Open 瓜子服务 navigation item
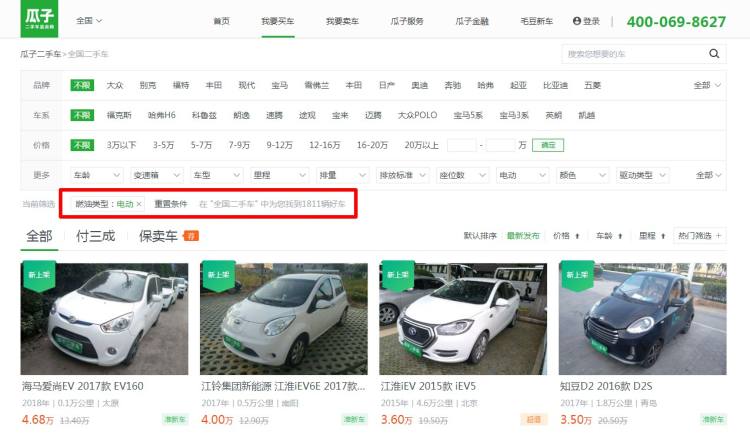Screen dimensions: 750x442 [x=407, y=21]
